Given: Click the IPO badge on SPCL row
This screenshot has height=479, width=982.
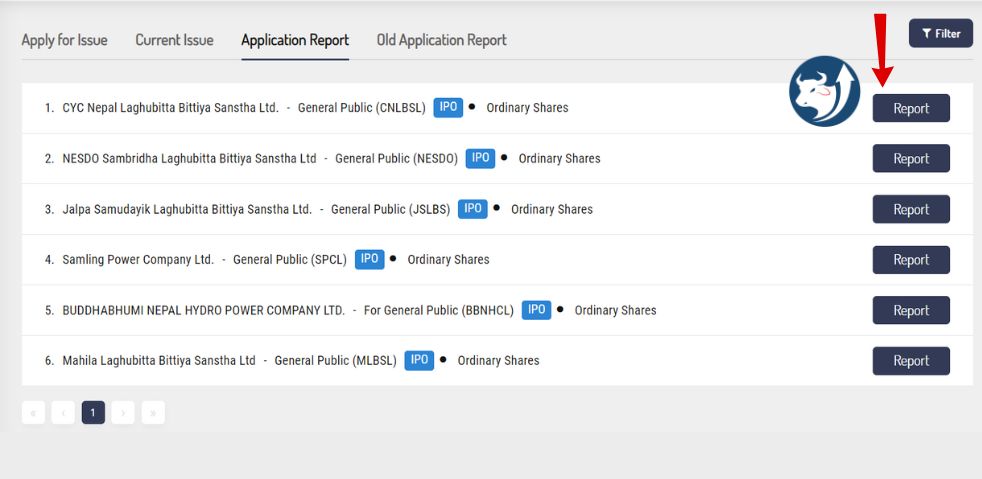Looking at the screenshot, I should [370, 259].
